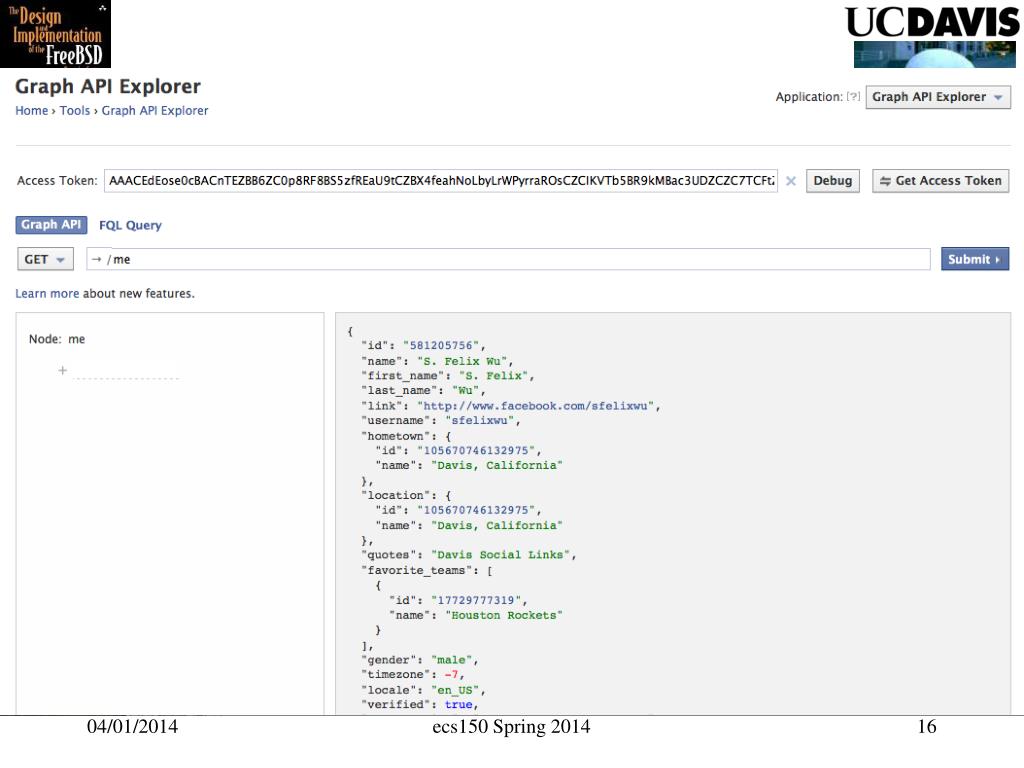Click the Graph API Explorer page heading
The width and height of the screenshot is (1024, 768).
coord(108,86)
